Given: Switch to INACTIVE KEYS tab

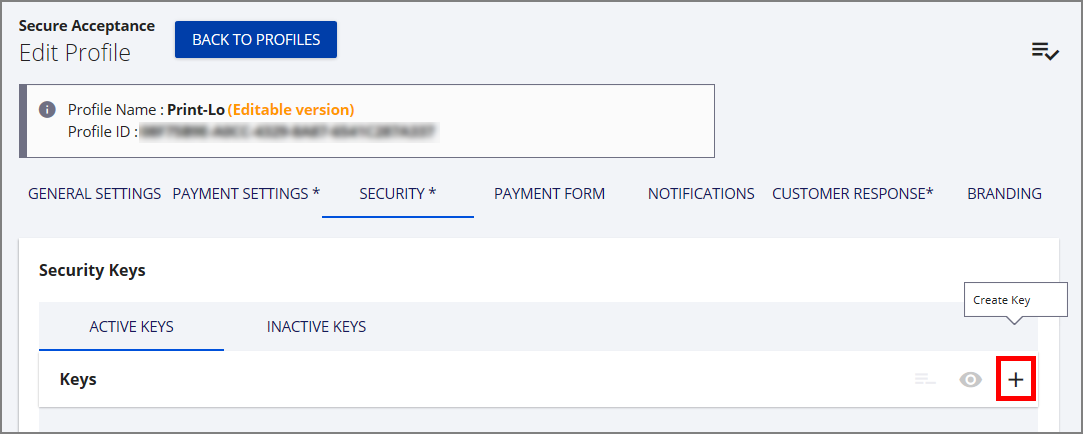Looking at the screenshot, I should [x=316, y=327].
